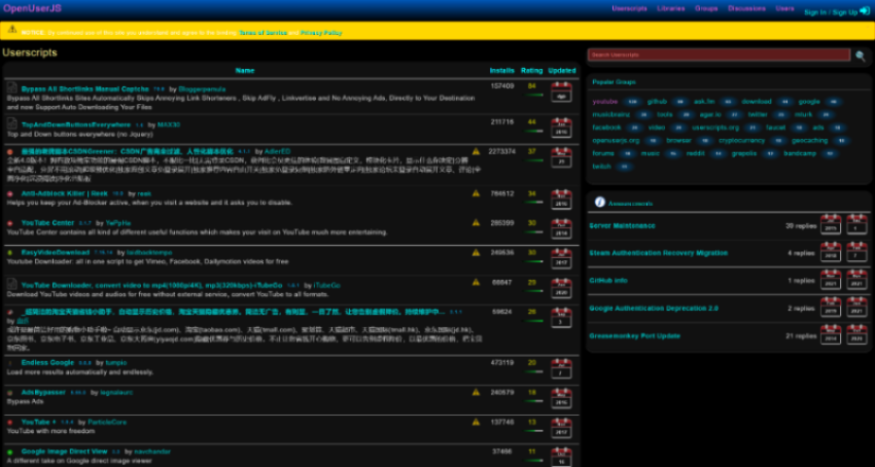Open Steam Authentication Recovery Migration announcement
The height and width of the screenshot is (467, 875).
(658, 253)
